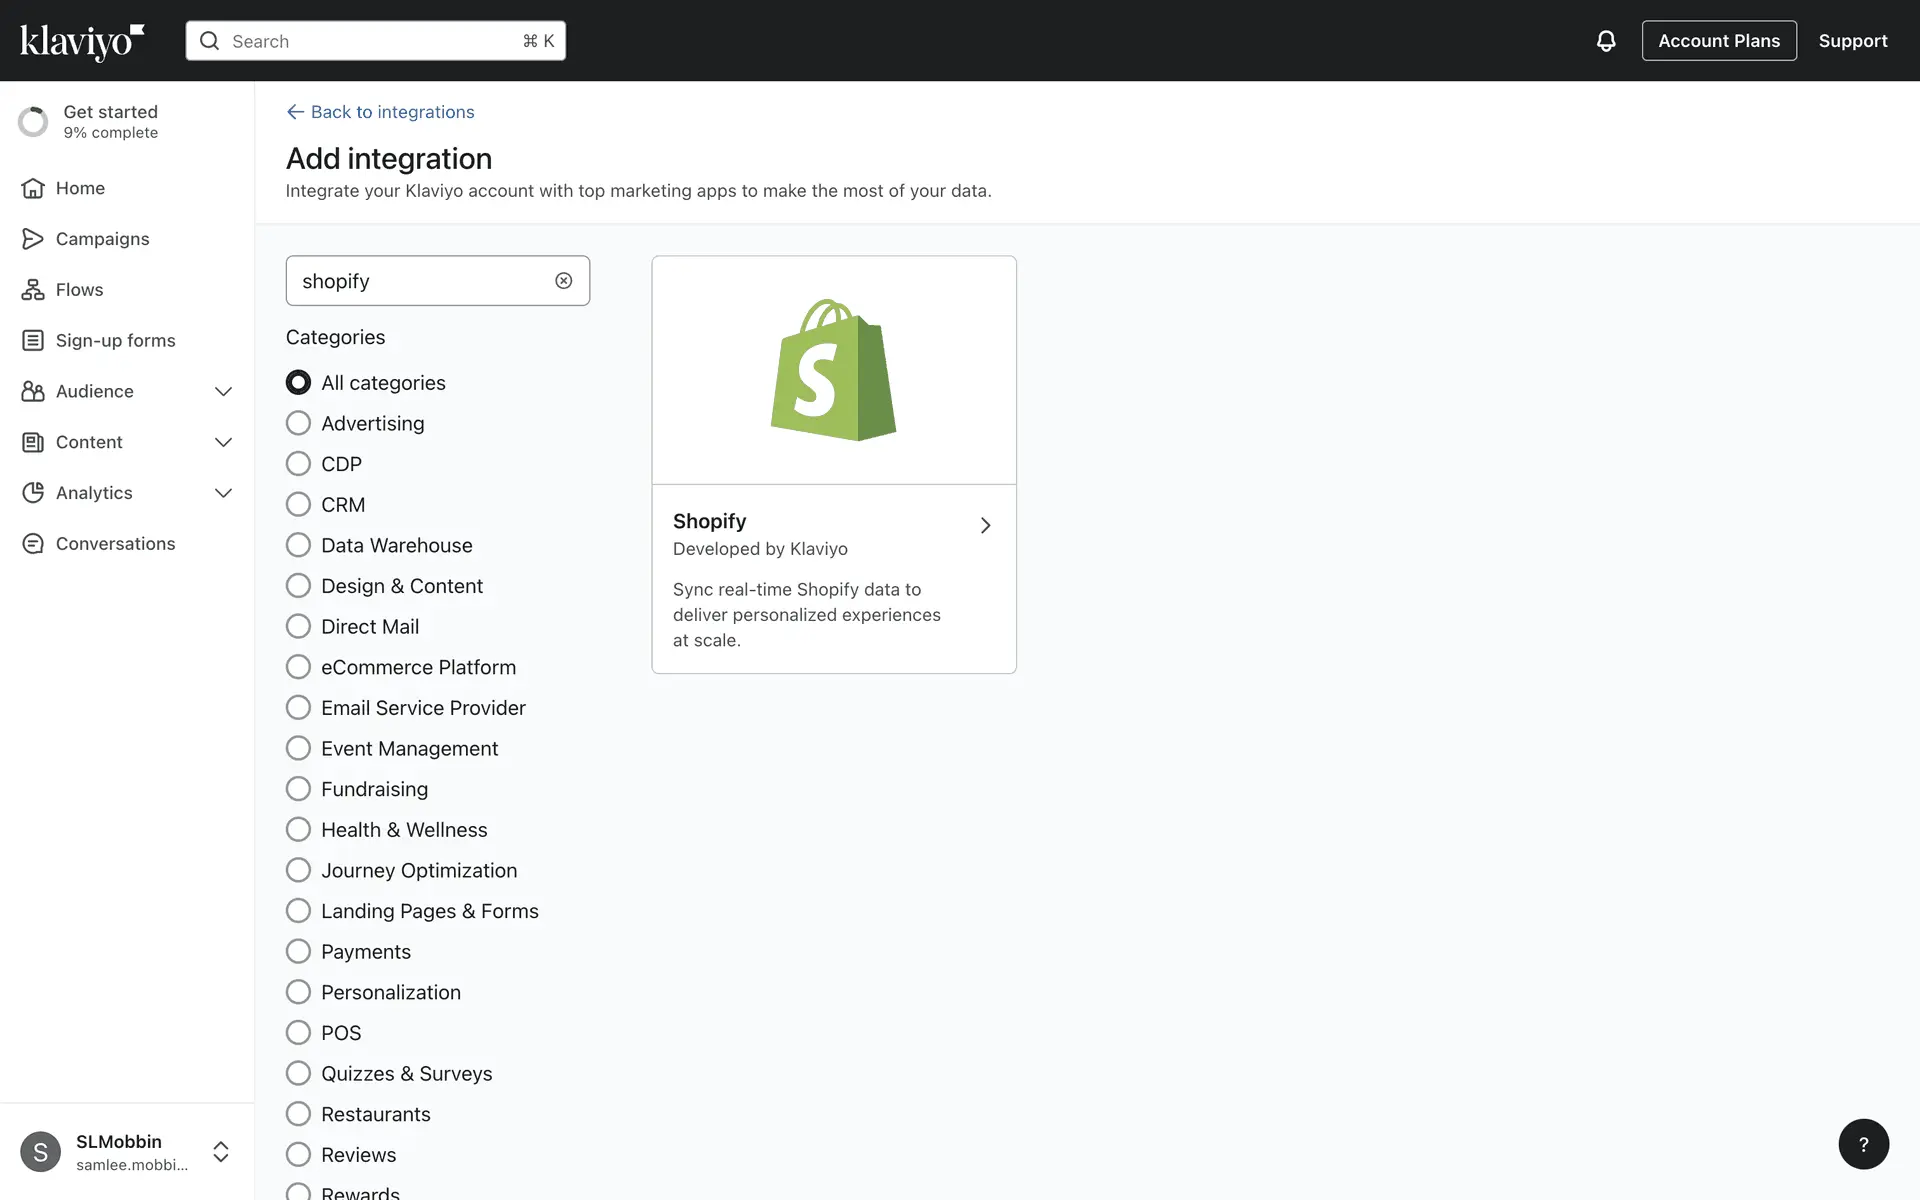The image size is (1920, 1200).
Task: Click the Campaigns paper plane icon
Action: tap(33, 239)
